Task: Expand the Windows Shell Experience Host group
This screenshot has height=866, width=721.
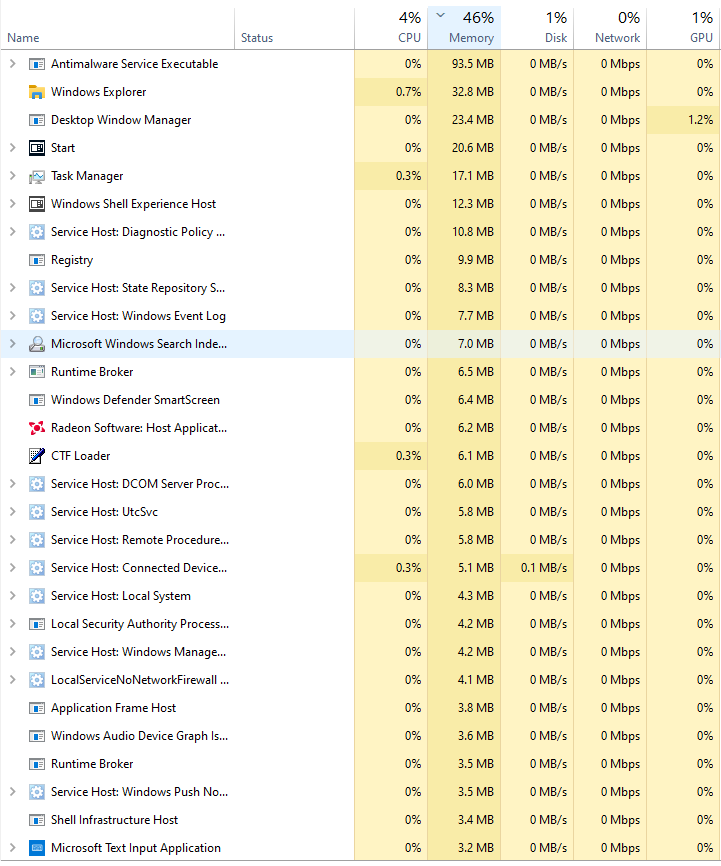Action: pos(13,204)
